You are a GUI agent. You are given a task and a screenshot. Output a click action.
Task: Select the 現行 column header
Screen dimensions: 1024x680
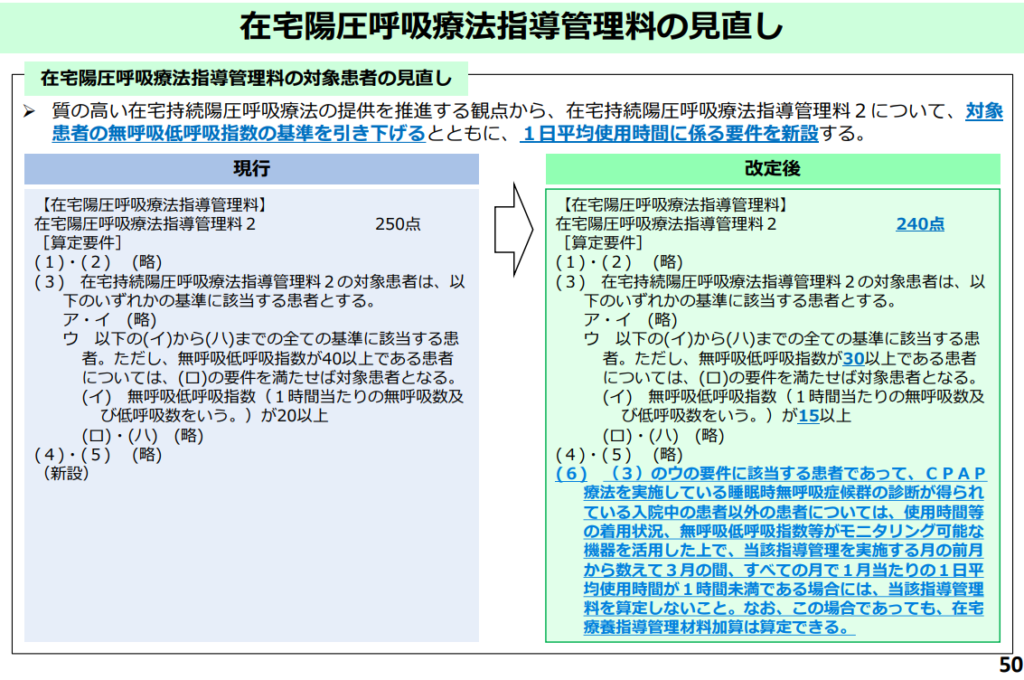[251, 169]
